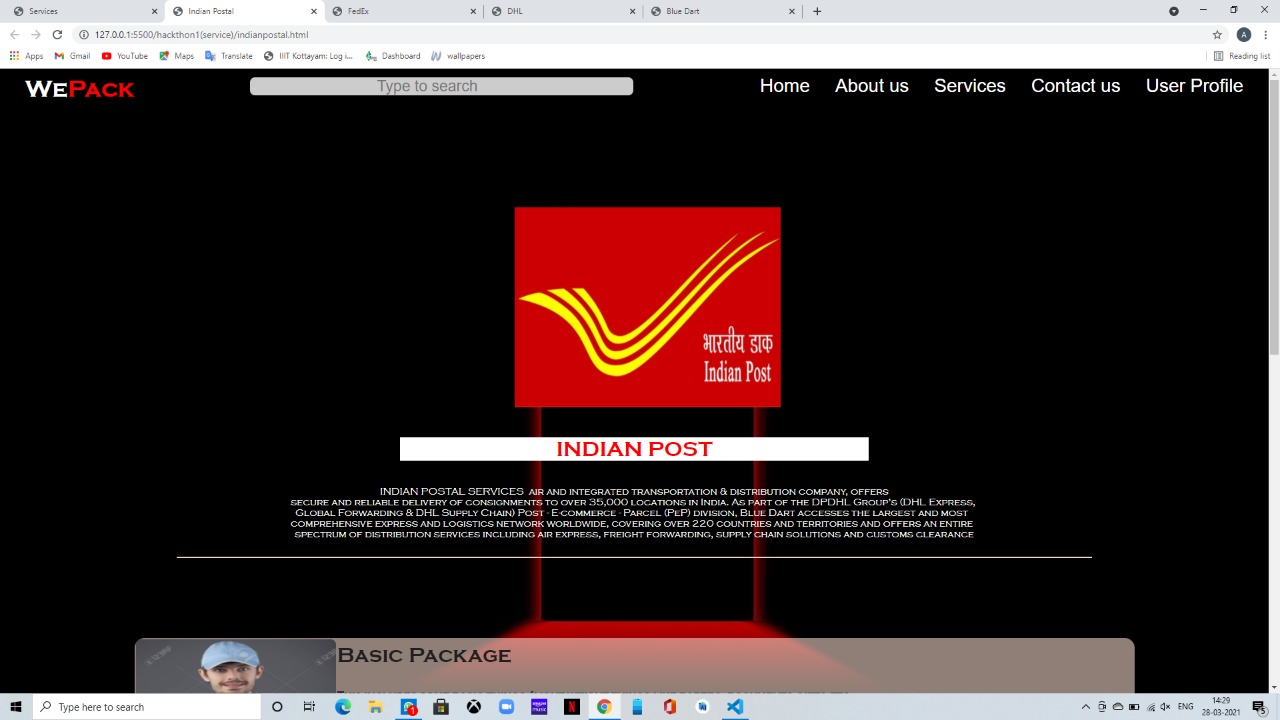The image size is (1280, 720).
Task: Switch to the DHL browser tab
Action: coord(562,11)
